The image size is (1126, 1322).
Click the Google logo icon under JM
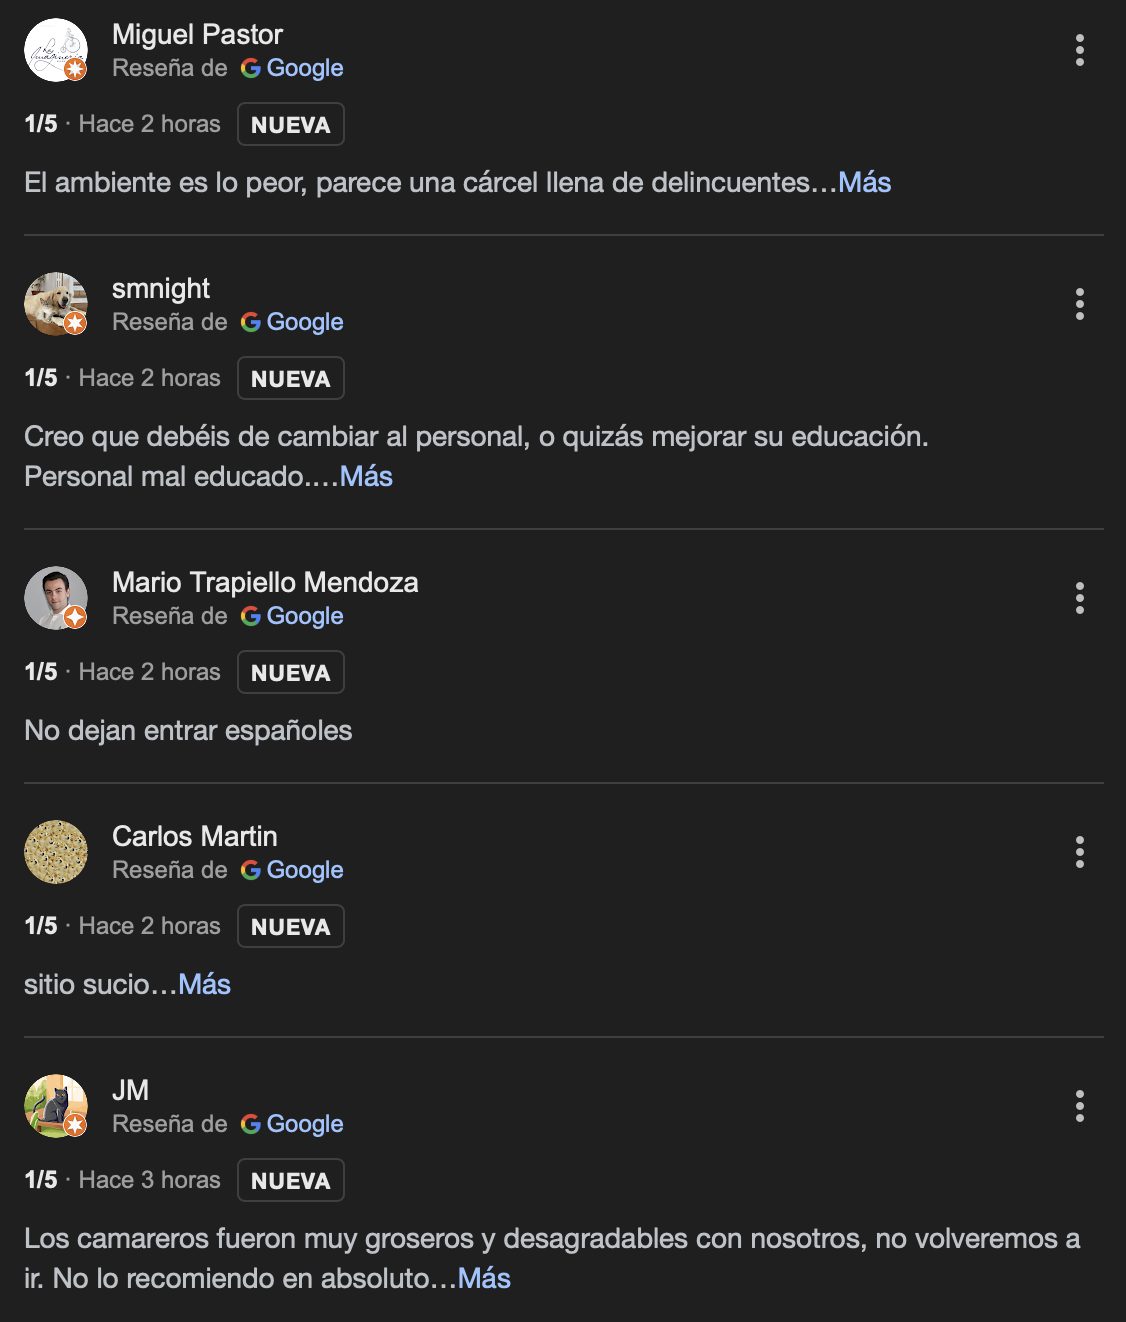pos(250,1124)
